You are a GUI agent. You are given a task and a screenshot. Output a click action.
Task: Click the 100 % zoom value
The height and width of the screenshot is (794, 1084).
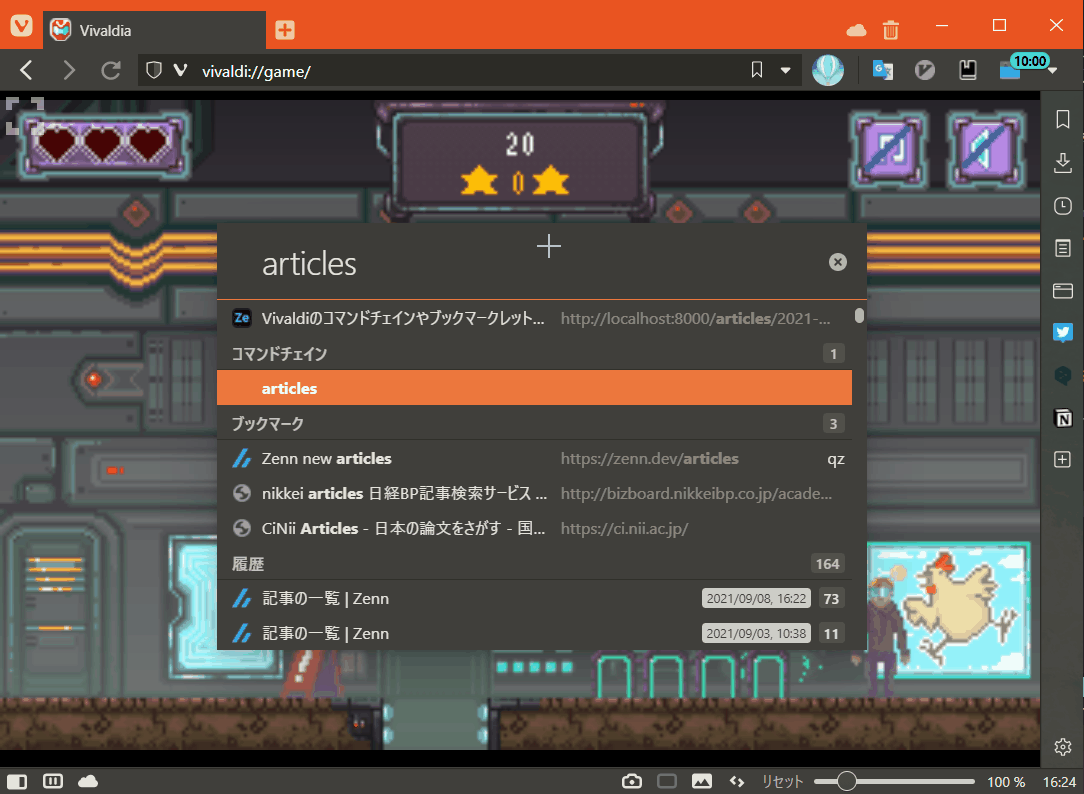click(x=1006, y=782)
